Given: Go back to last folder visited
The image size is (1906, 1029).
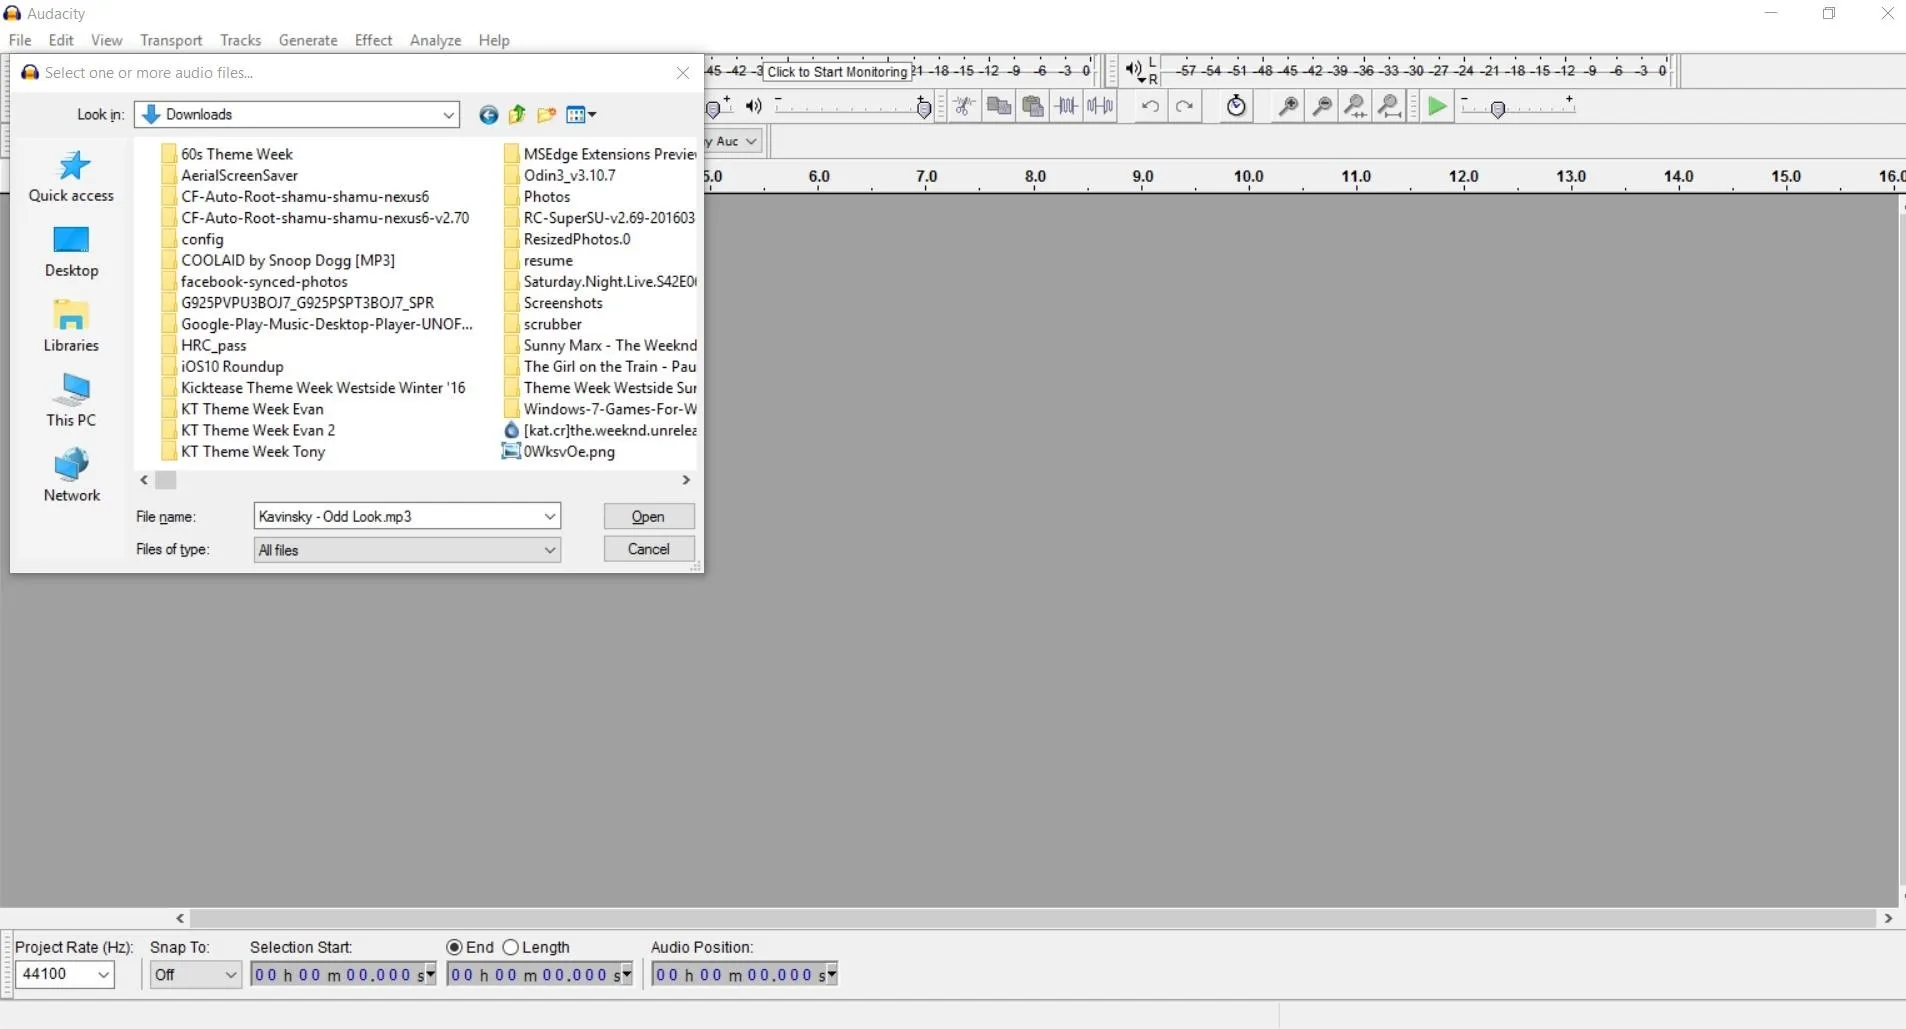Looking at the screenshot, I should click(x=488, y=115).
